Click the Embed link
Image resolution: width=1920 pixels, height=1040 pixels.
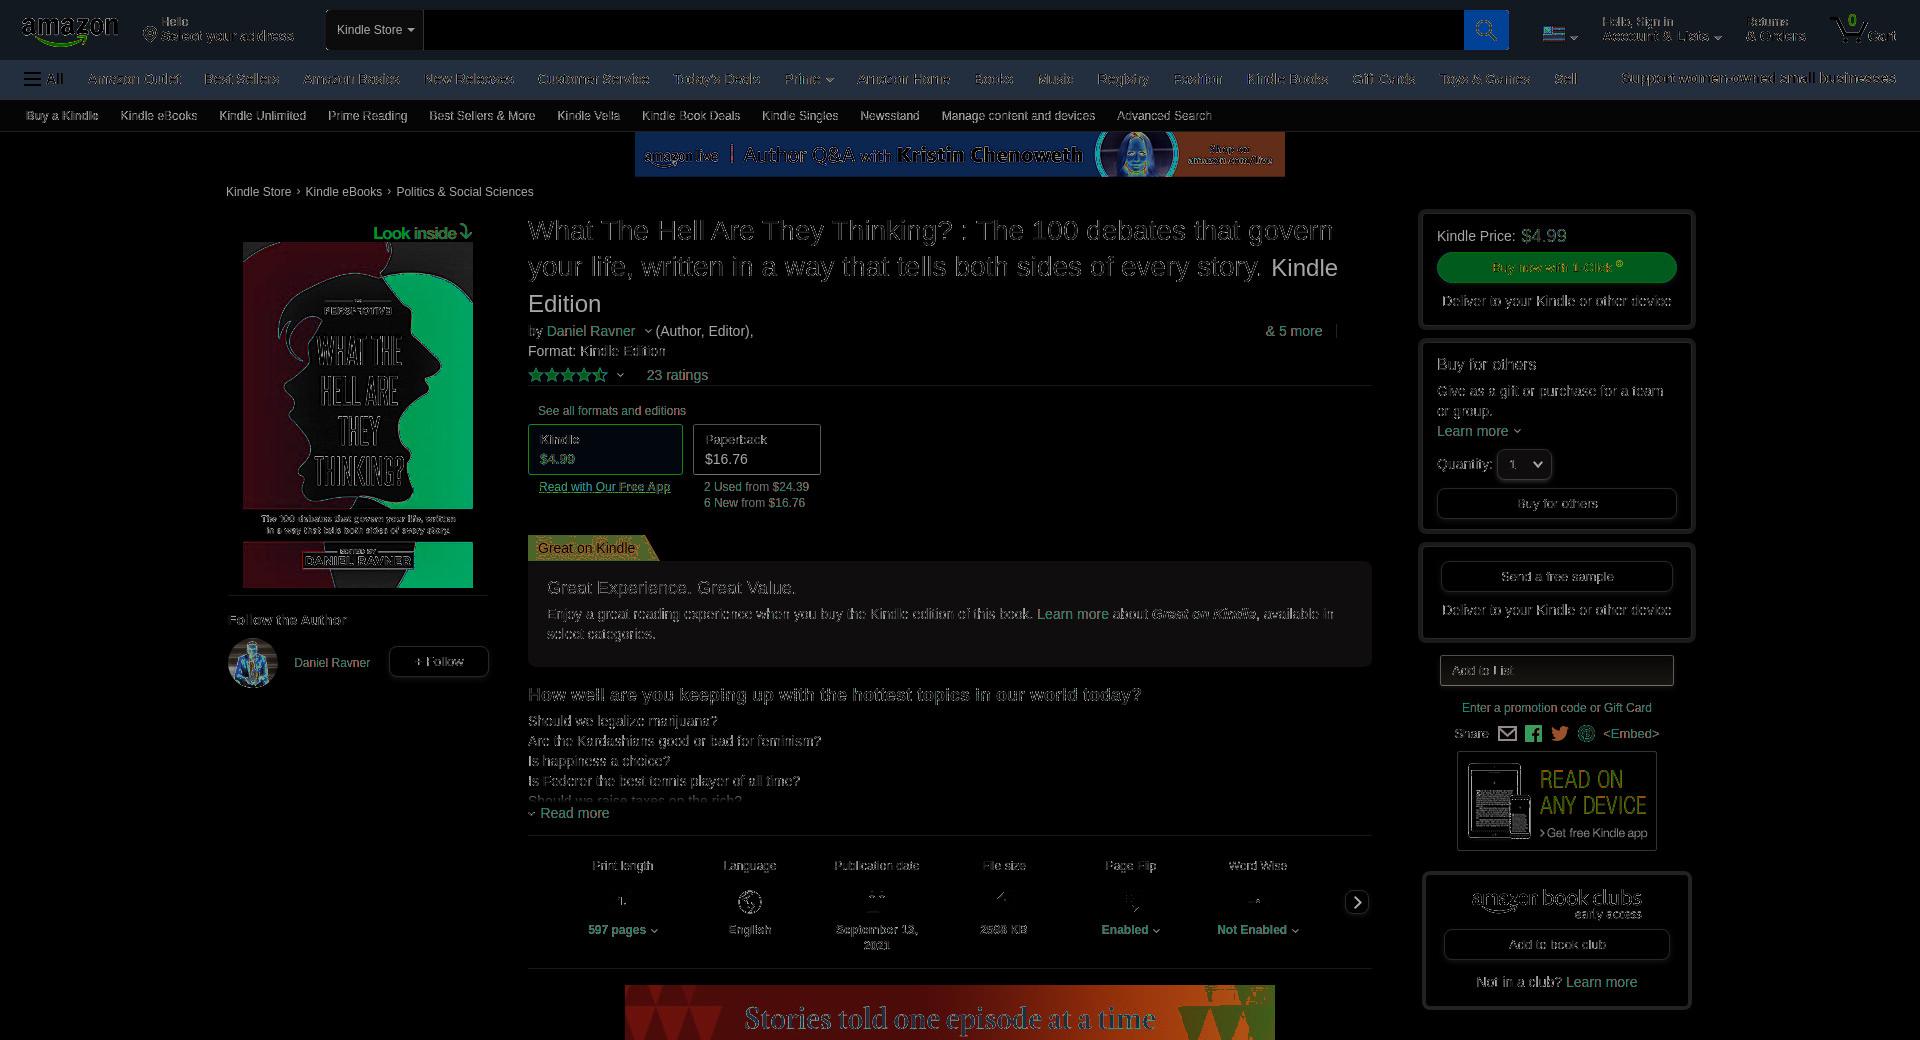coord(1631,734)
